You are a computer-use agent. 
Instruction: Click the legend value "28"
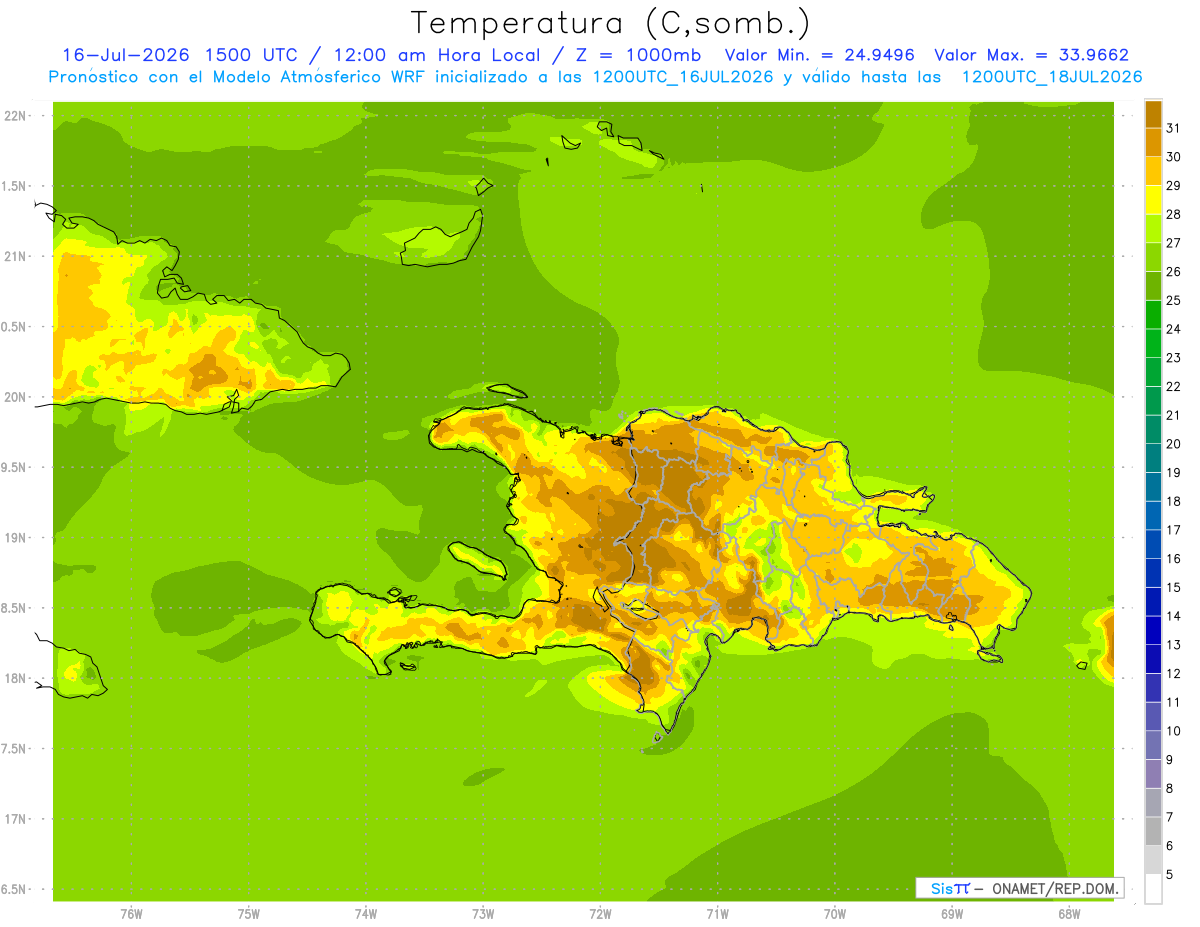tap(1173, 214)
